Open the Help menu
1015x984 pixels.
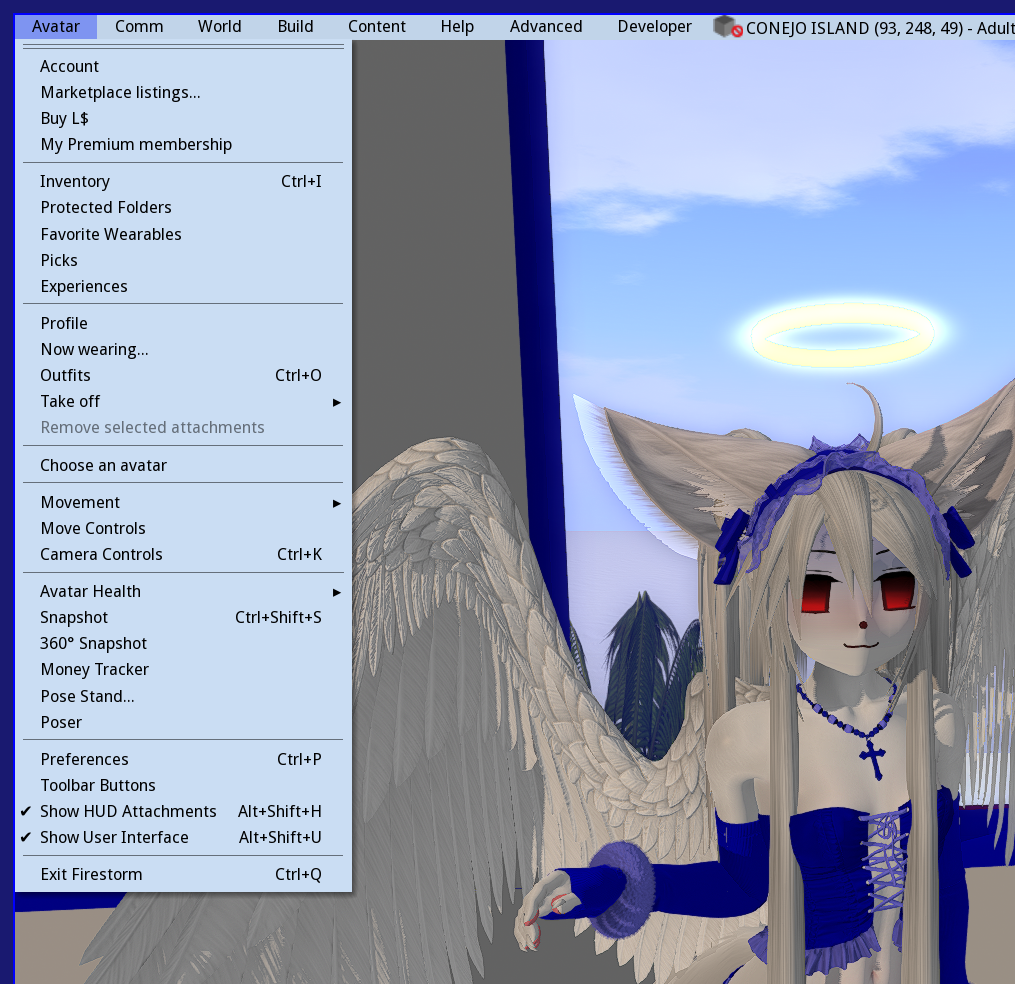[x=457, y=27]
